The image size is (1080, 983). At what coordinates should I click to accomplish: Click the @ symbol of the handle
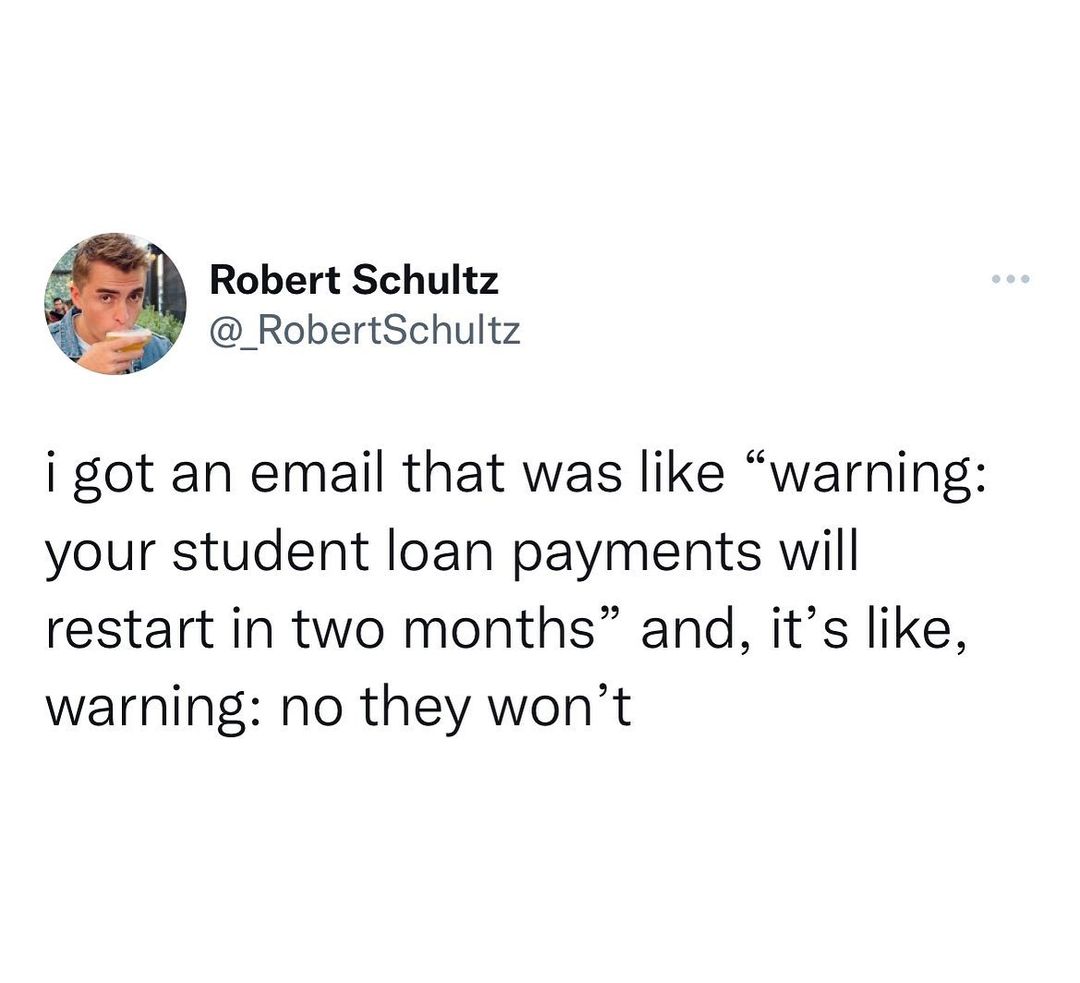coord(222,332)
